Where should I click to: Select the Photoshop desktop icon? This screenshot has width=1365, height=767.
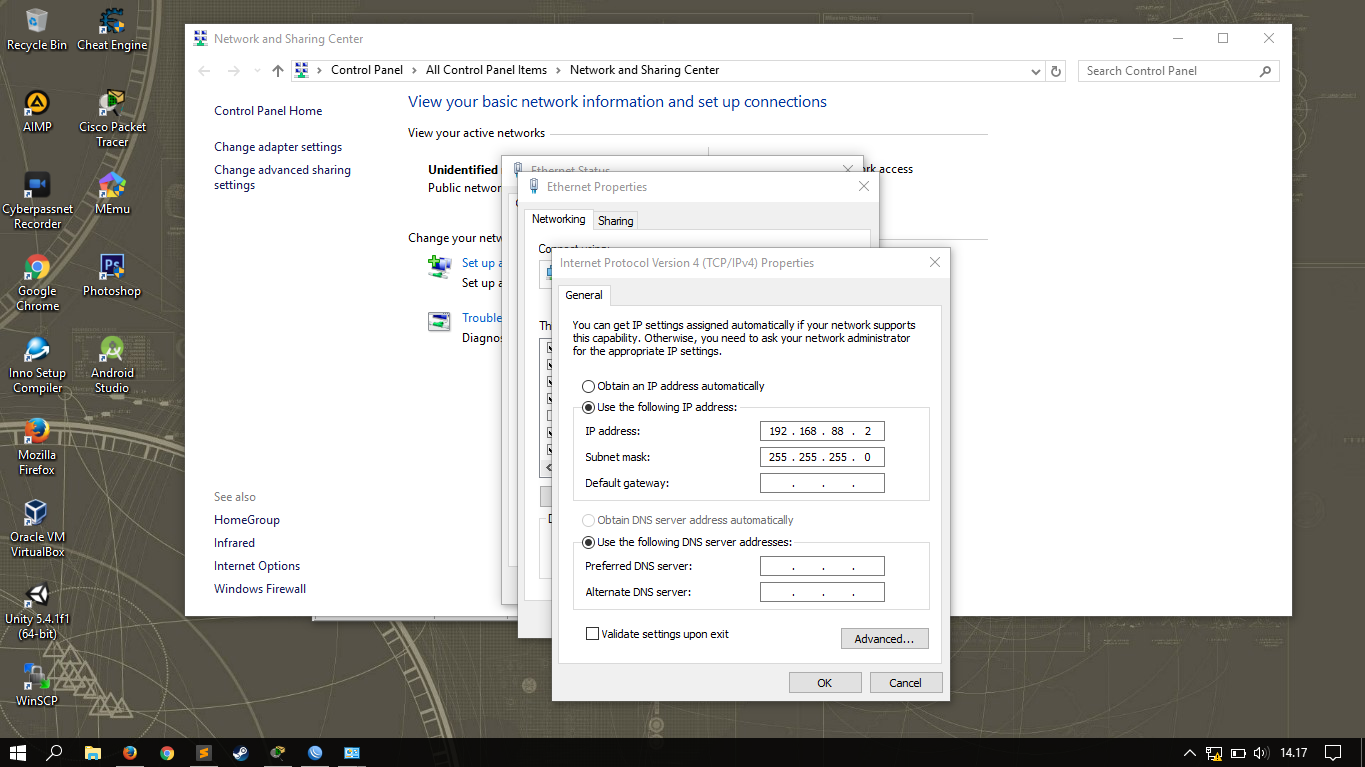click(112, 276)
